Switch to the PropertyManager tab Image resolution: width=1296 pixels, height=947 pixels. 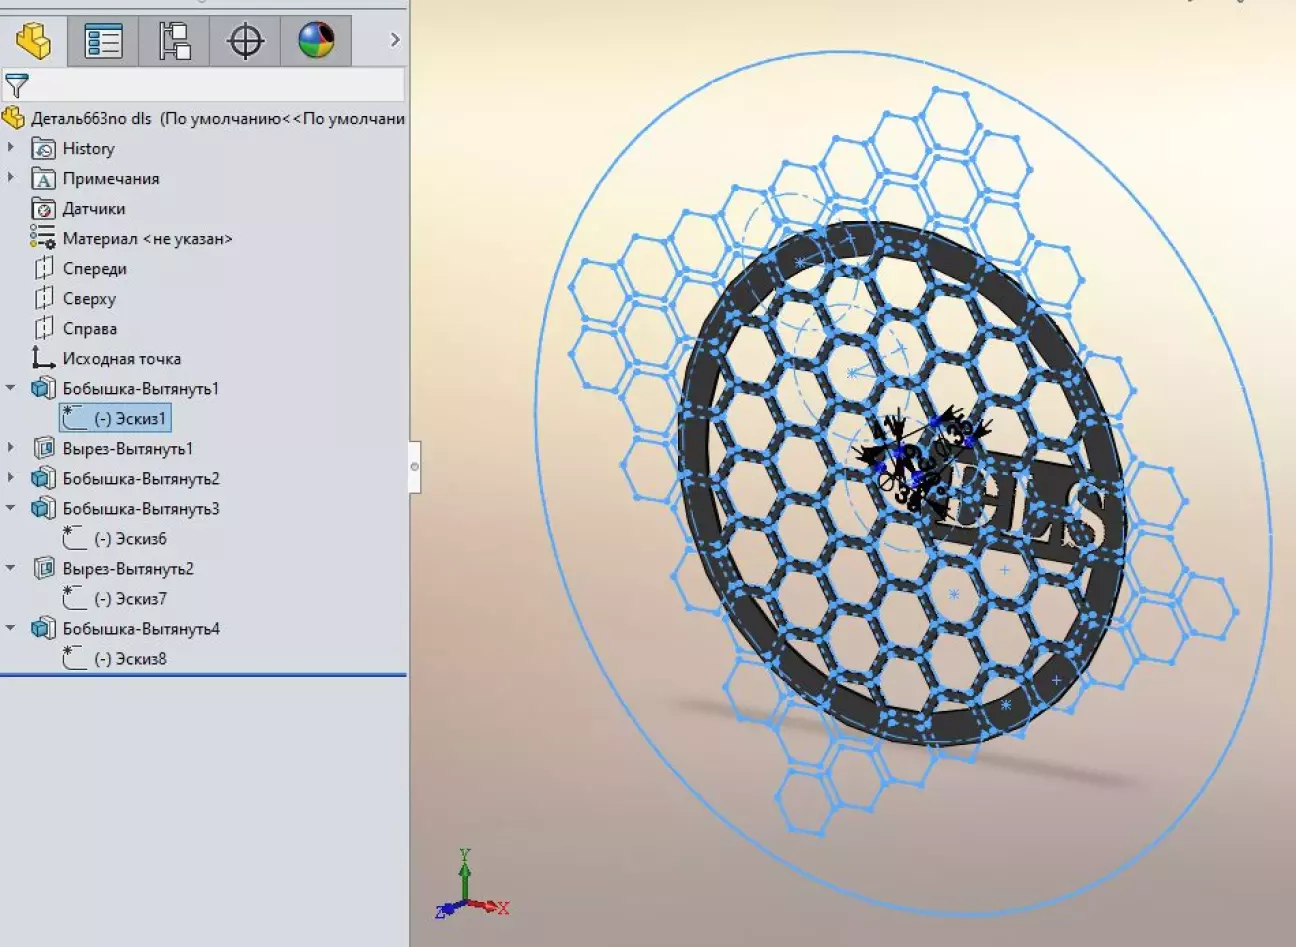(x=104, y=41)
